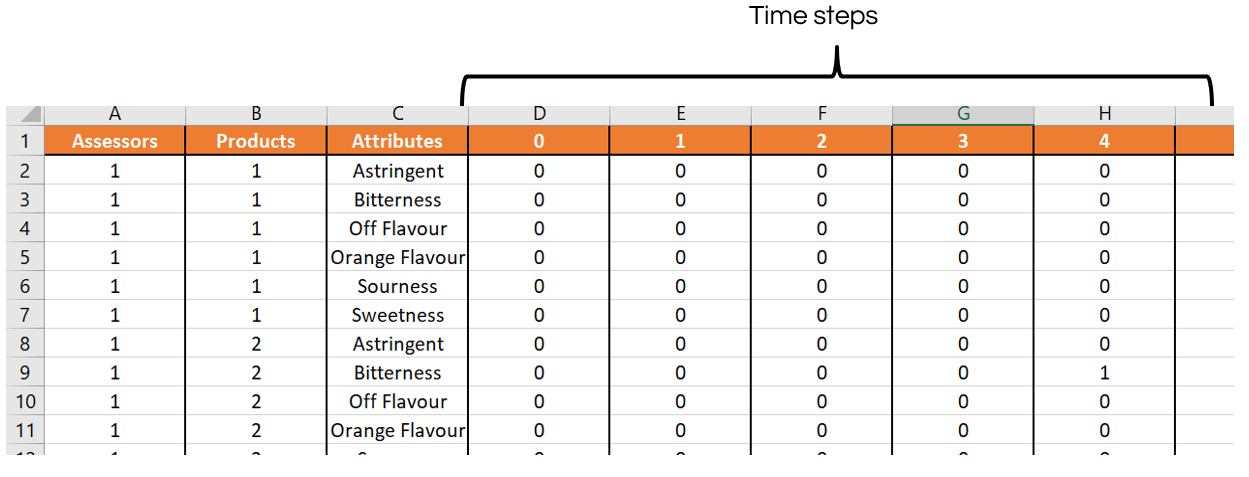Select the orange time step 0 header cell
This screenshot has height=477, width=1249.
[539, 141]
